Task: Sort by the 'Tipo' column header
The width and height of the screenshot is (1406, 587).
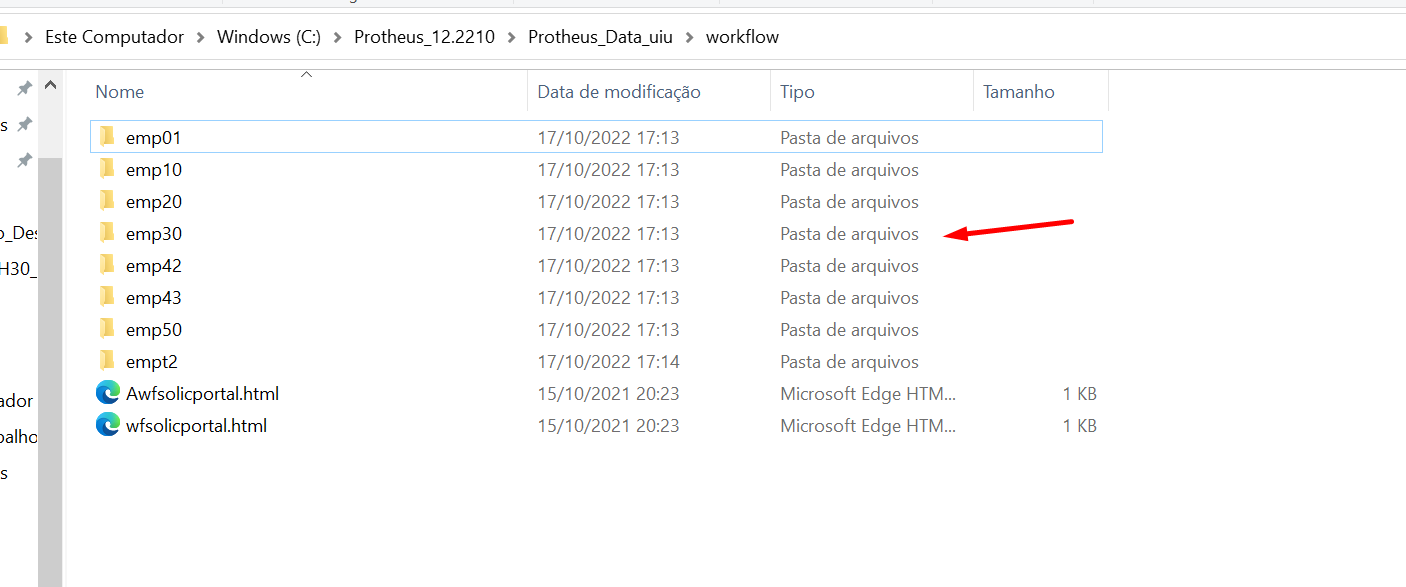Action: pyautogui.click(x=871, y=91)
